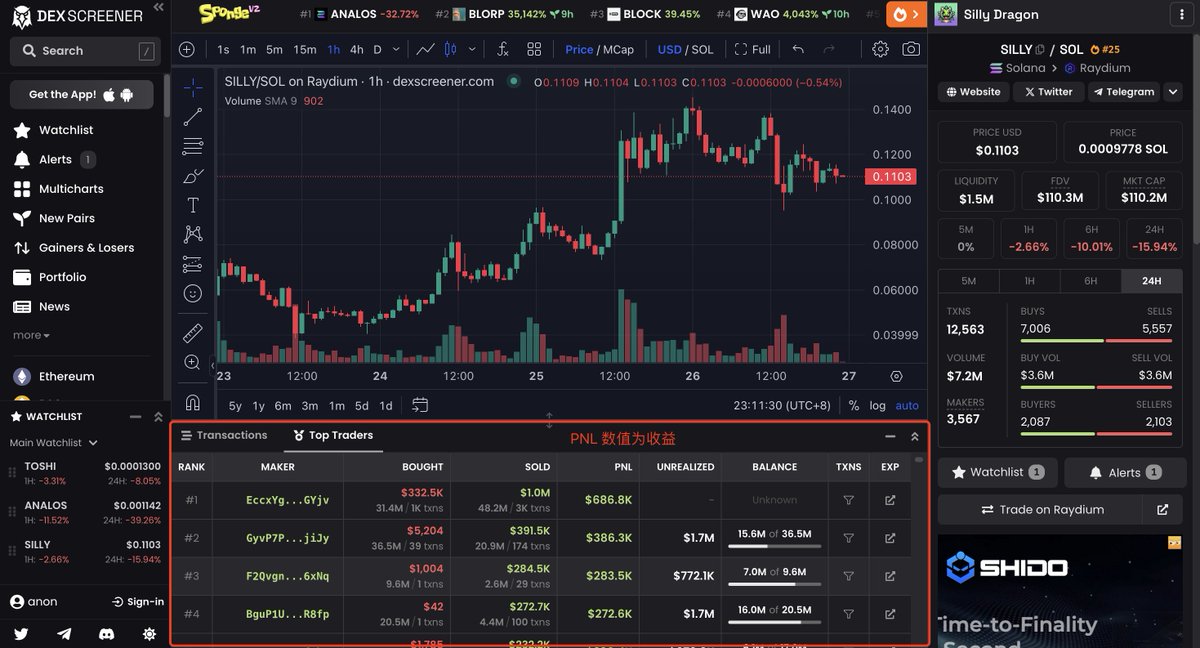Select the ruler measure tool
1200x648 pixels.
point(193,333)
